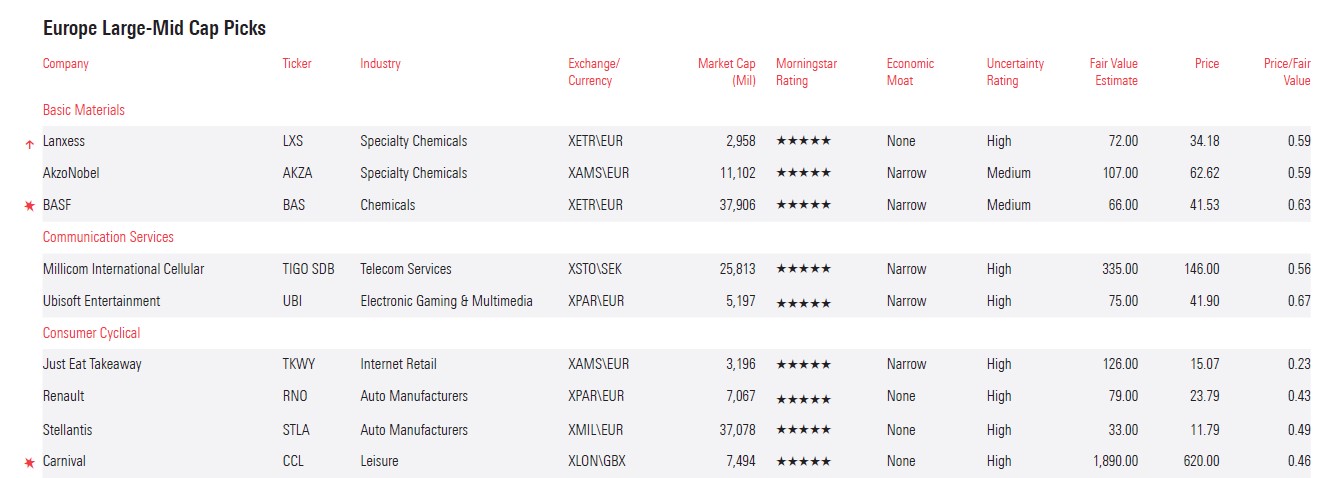Click the red up arrow beside Lanxess

[x=29, y=143]
